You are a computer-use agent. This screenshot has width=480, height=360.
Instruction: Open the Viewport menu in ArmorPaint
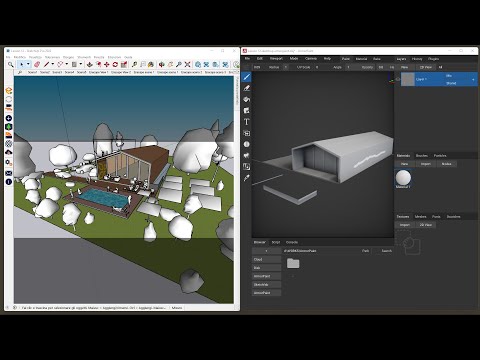[276, 58]
